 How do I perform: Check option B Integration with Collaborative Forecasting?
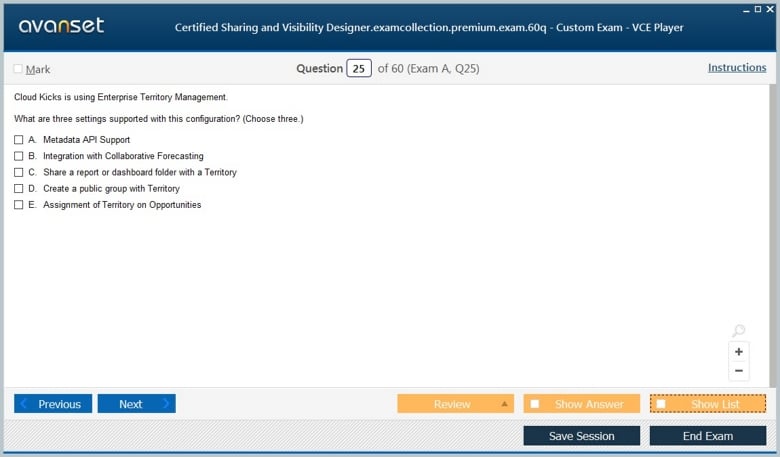(18, 156)
